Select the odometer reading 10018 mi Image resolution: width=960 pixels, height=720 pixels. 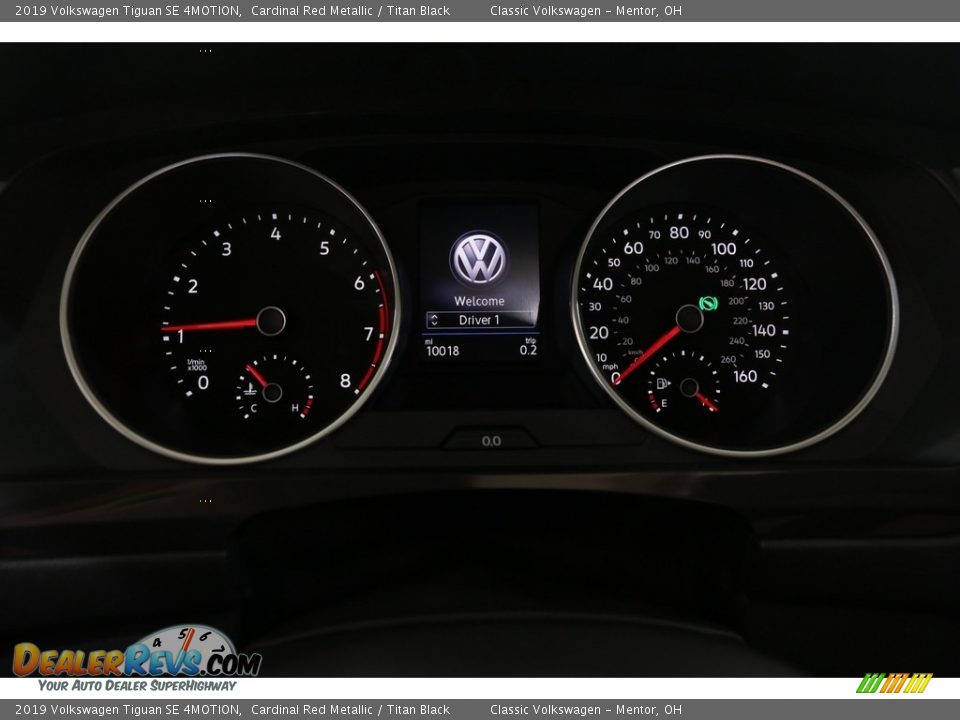point(444,350)
